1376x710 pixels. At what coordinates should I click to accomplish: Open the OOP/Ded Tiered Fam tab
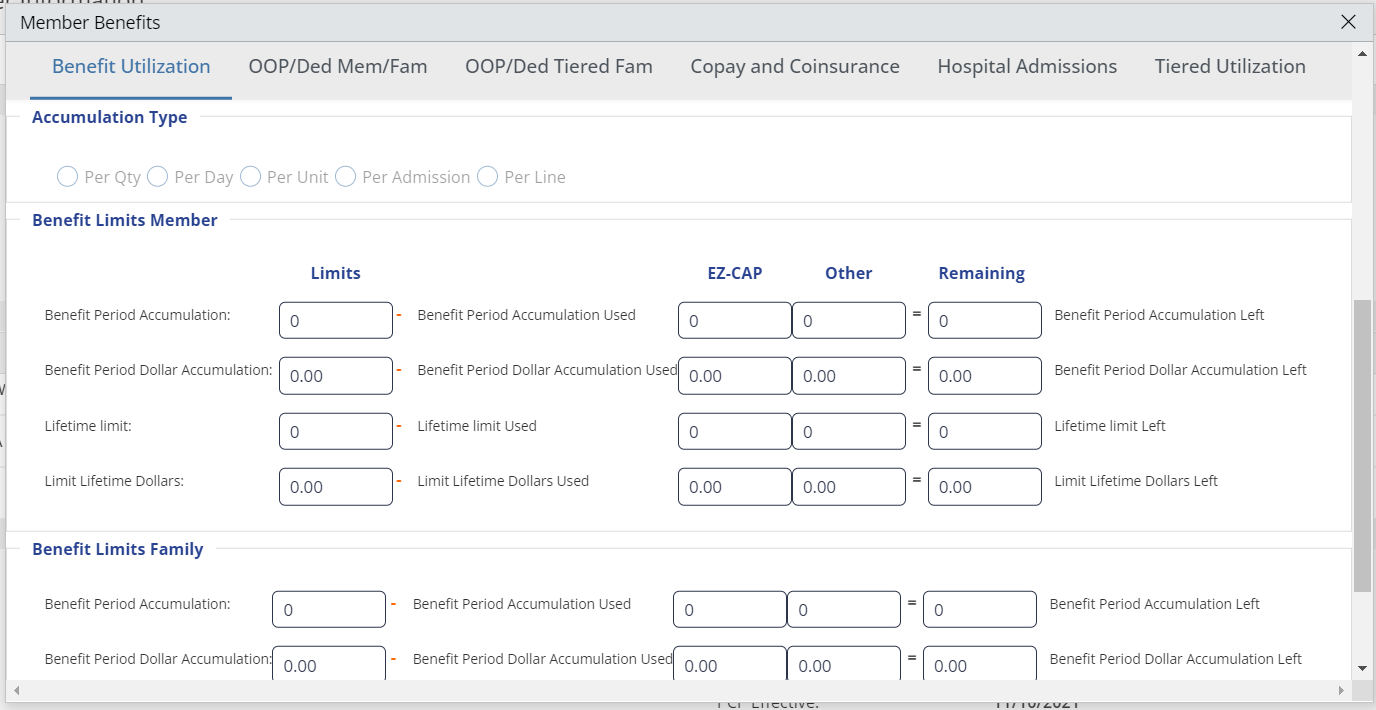(558, 67)
